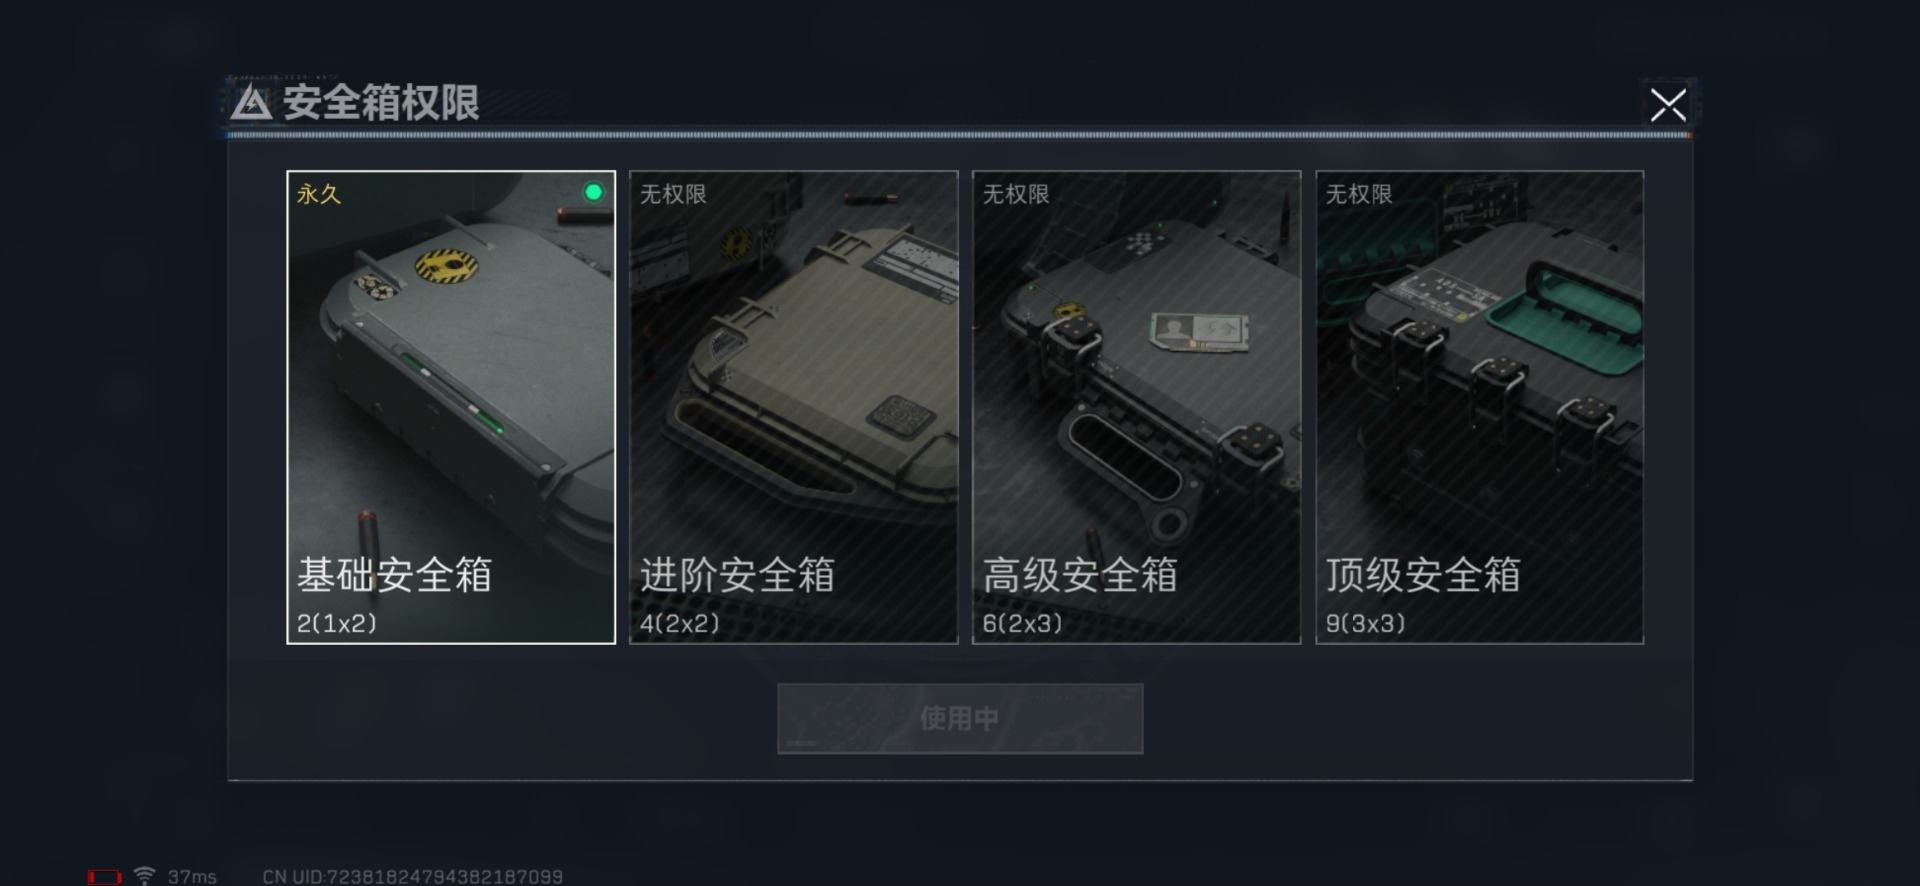Click the 6(2x3) capacity text
Image resolution: width=1920 pixels, height=886 pixels.
click(1023, 623)
